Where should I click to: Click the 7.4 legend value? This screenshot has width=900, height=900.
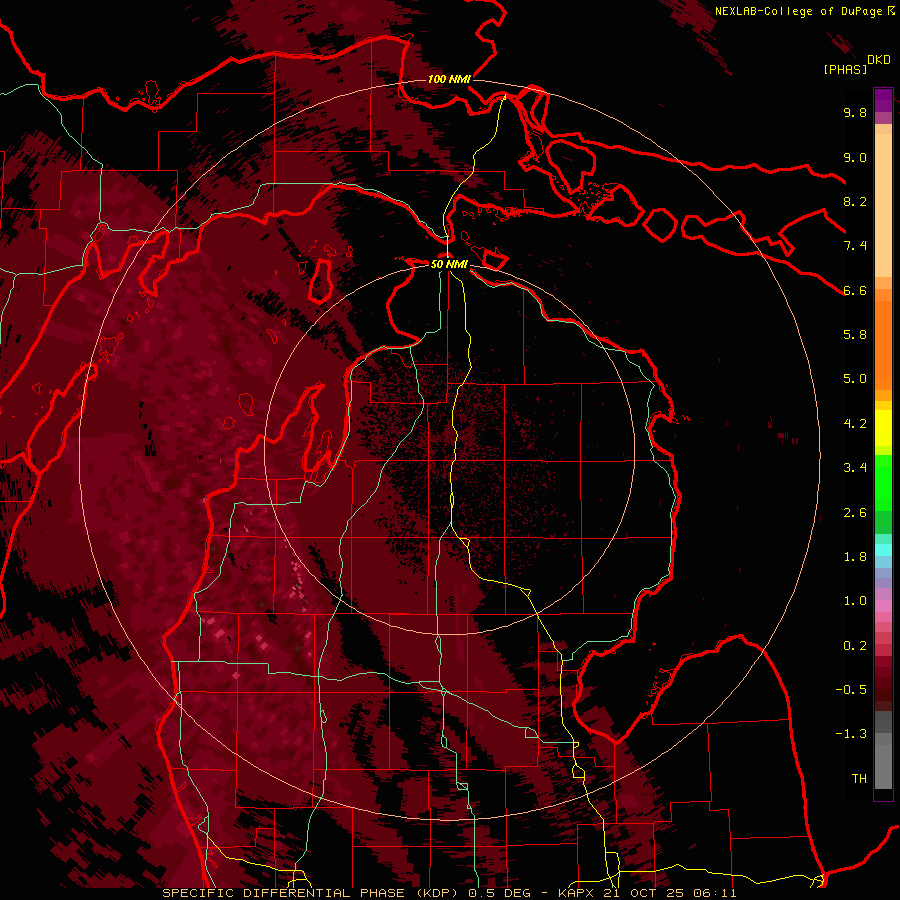pyautogui.click(x=855, y=246)
